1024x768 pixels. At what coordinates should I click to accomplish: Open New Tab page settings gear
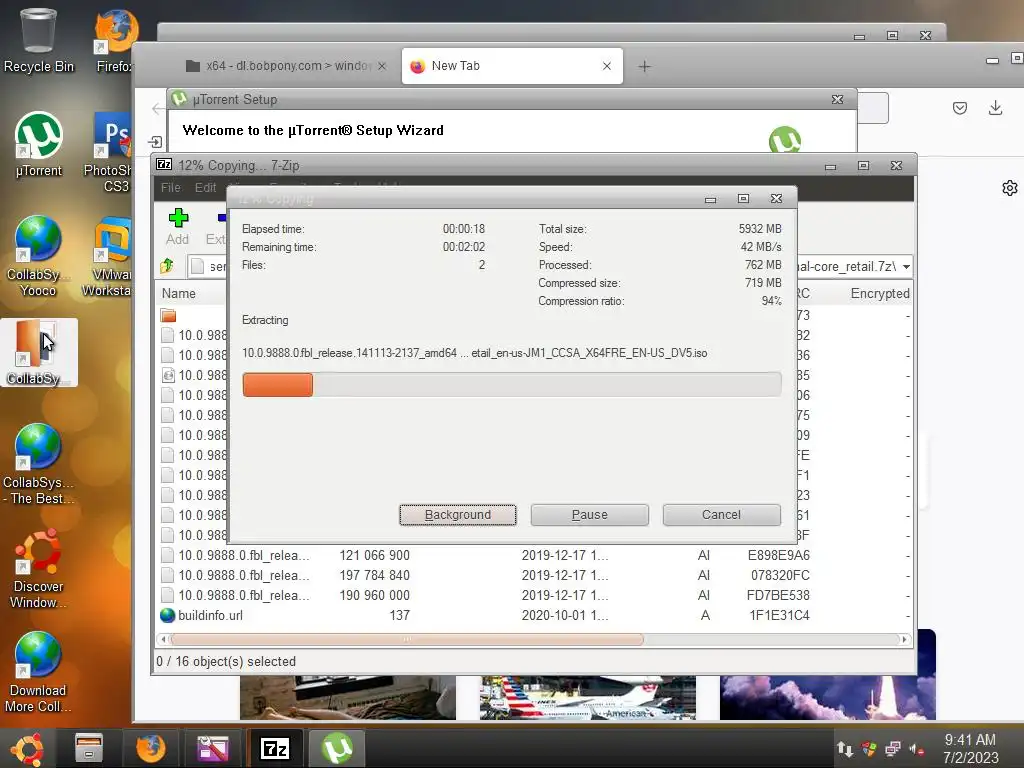point(1010,188)
